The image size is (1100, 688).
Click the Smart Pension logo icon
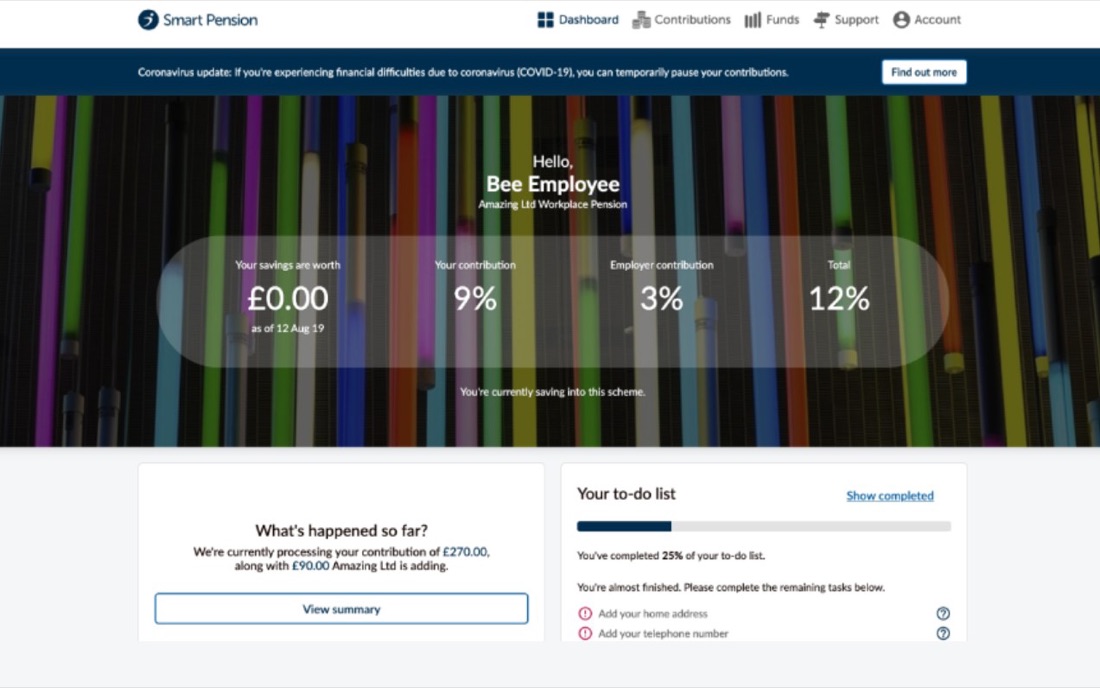coord(148,20)
